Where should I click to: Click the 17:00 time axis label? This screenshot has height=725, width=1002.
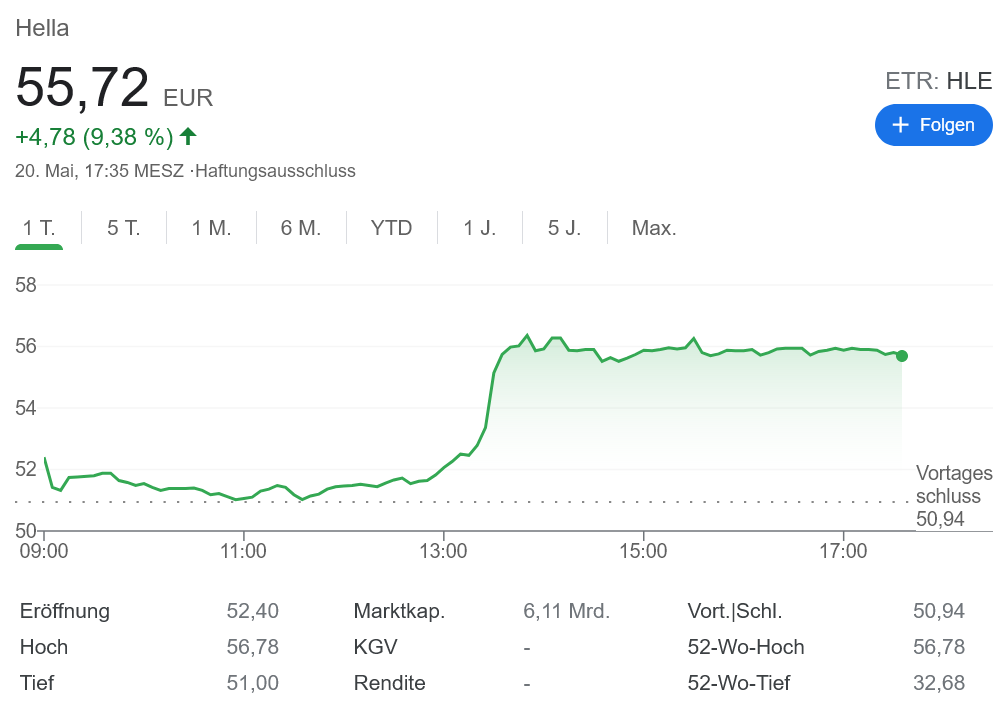pos(844,551)
